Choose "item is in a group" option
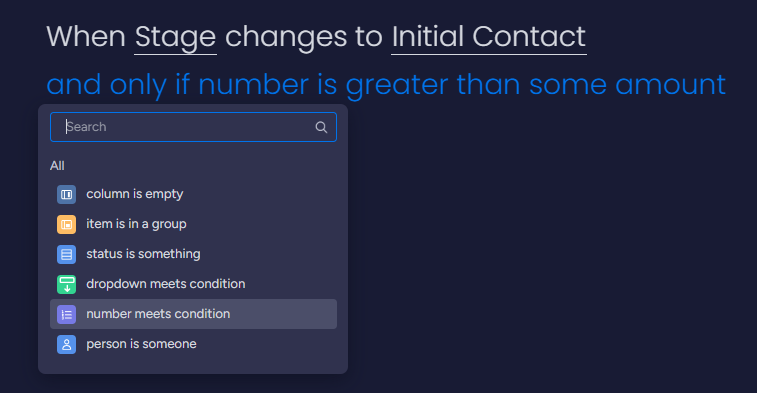This screenshot has width=757, height=393. (x=193, y=224)
